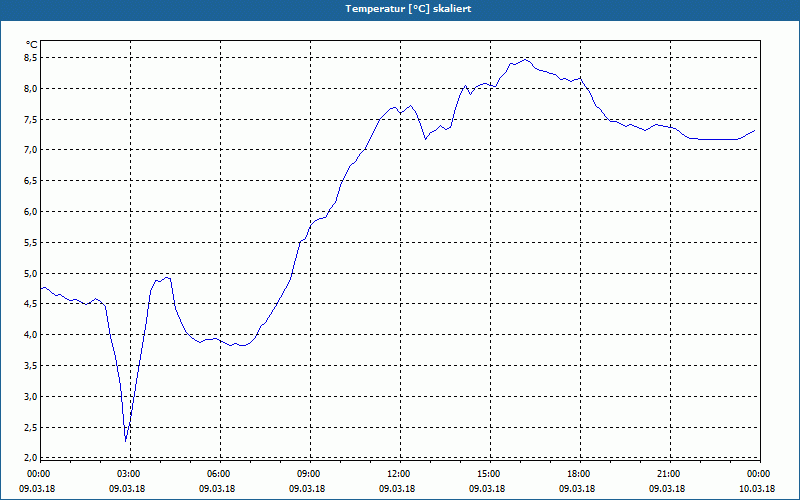Select the 6,5 y-axis label
Screen dimensions: 800x500
[32, 181]
